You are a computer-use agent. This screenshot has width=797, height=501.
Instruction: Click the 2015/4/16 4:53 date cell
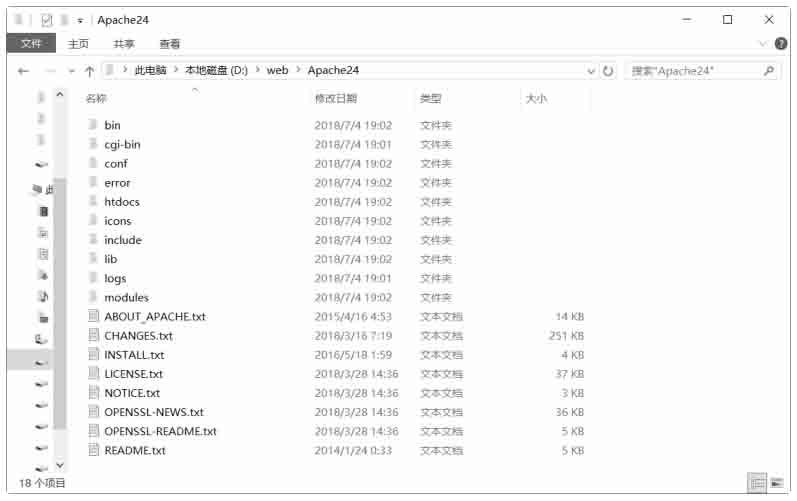(x=353, y=317)
